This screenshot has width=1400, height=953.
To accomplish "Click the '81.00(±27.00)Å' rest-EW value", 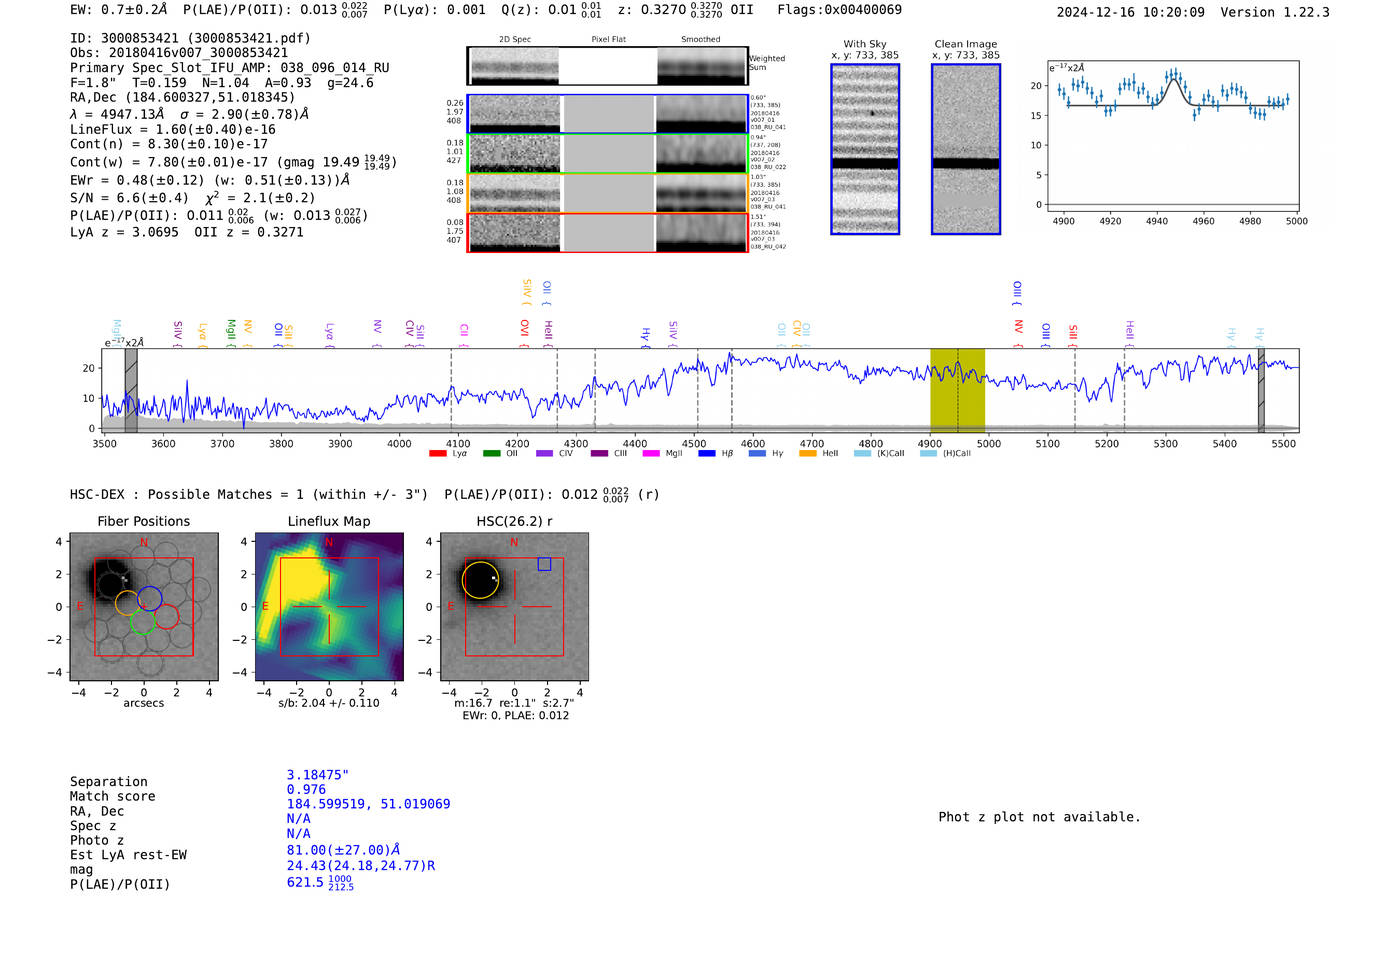I will click(344, 850).
